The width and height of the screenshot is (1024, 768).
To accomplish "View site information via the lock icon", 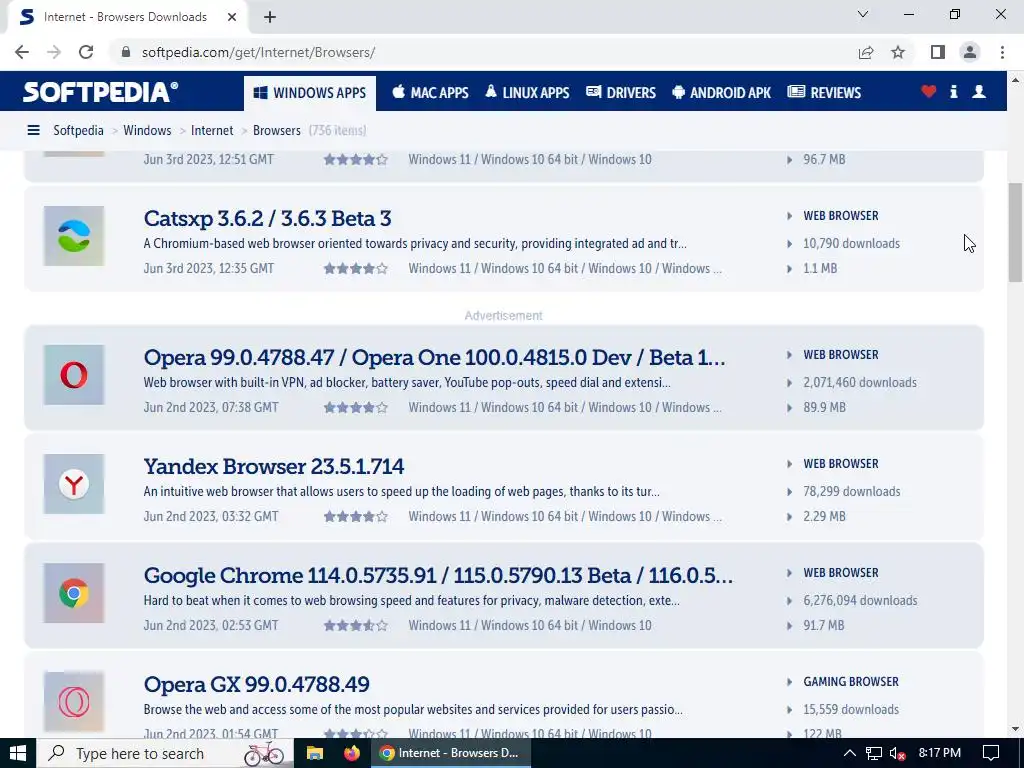I will point(126,52).
